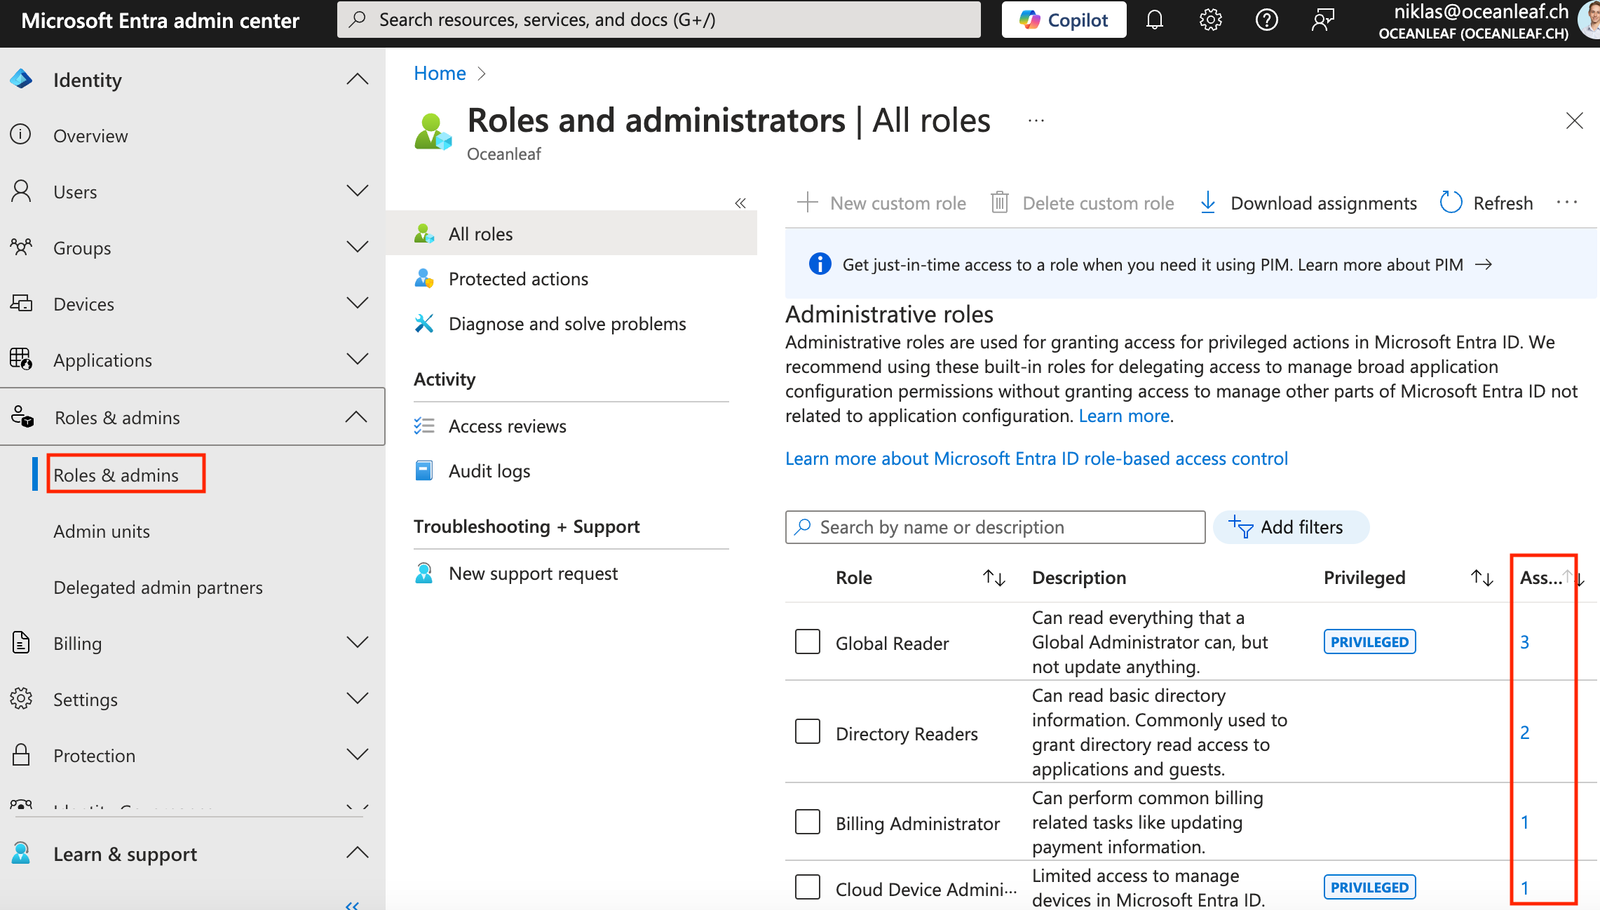Open Add filters

(1291, 527)
